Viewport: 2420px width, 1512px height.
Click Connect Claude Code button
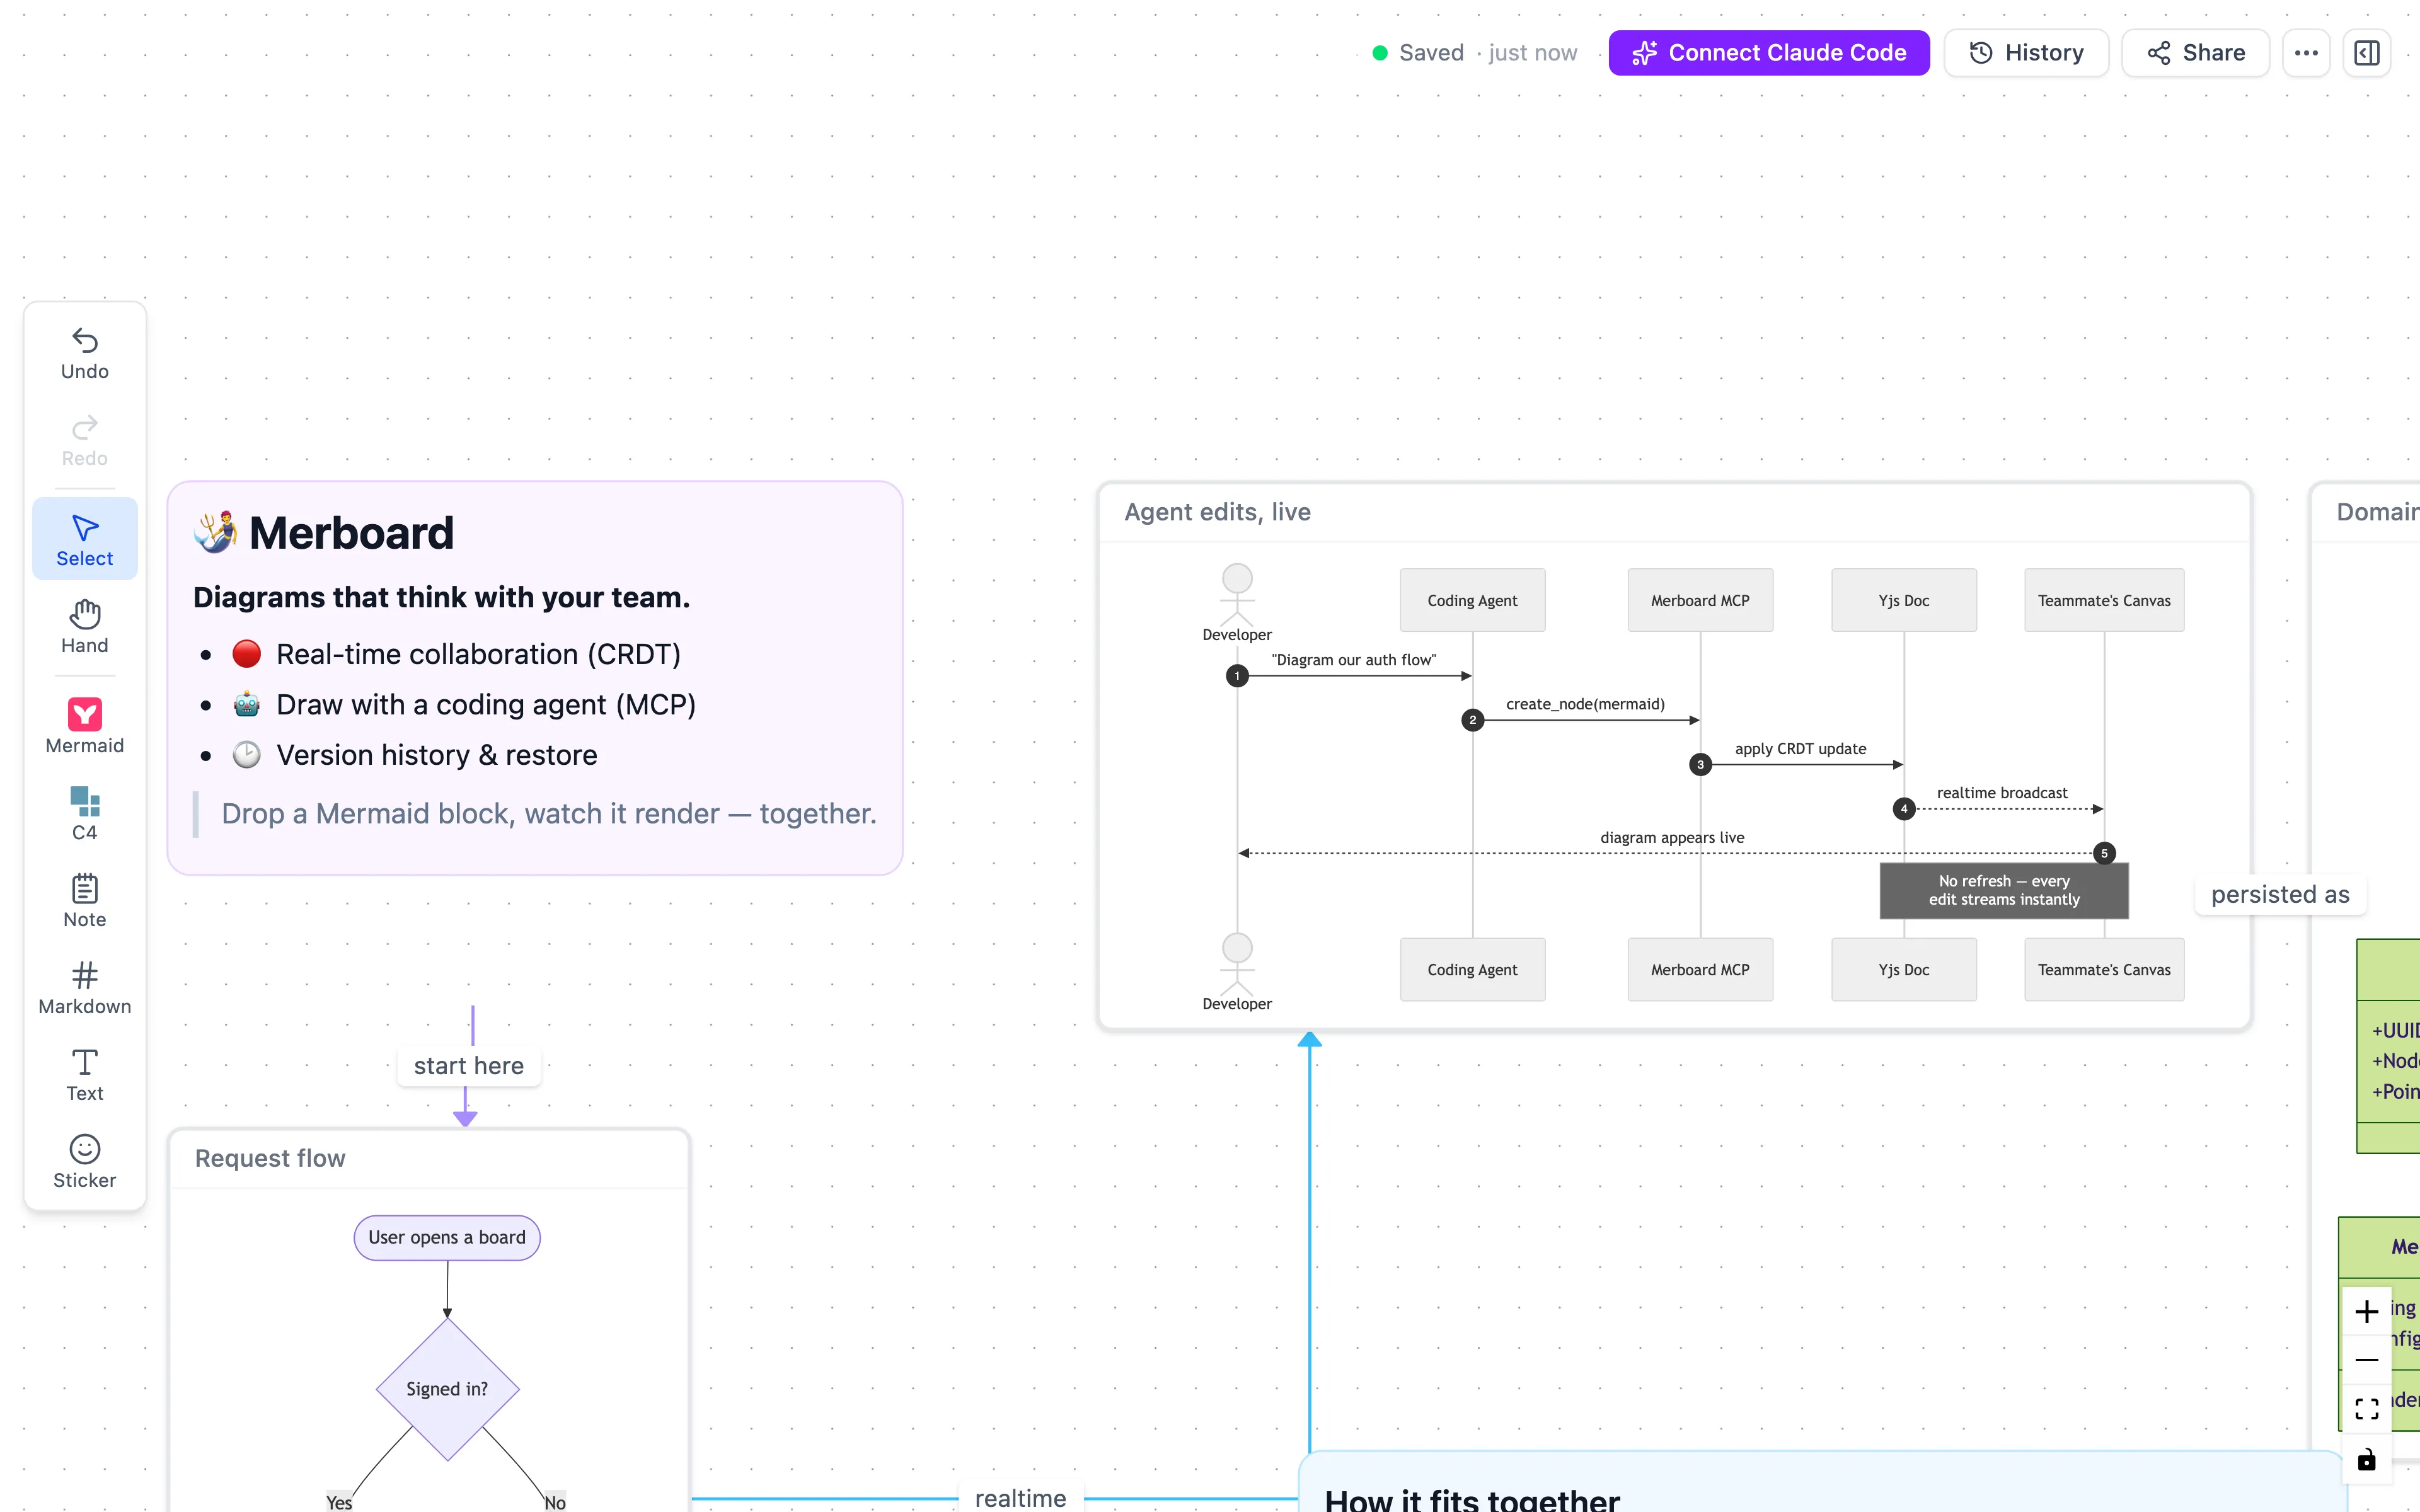point(1769,53)
